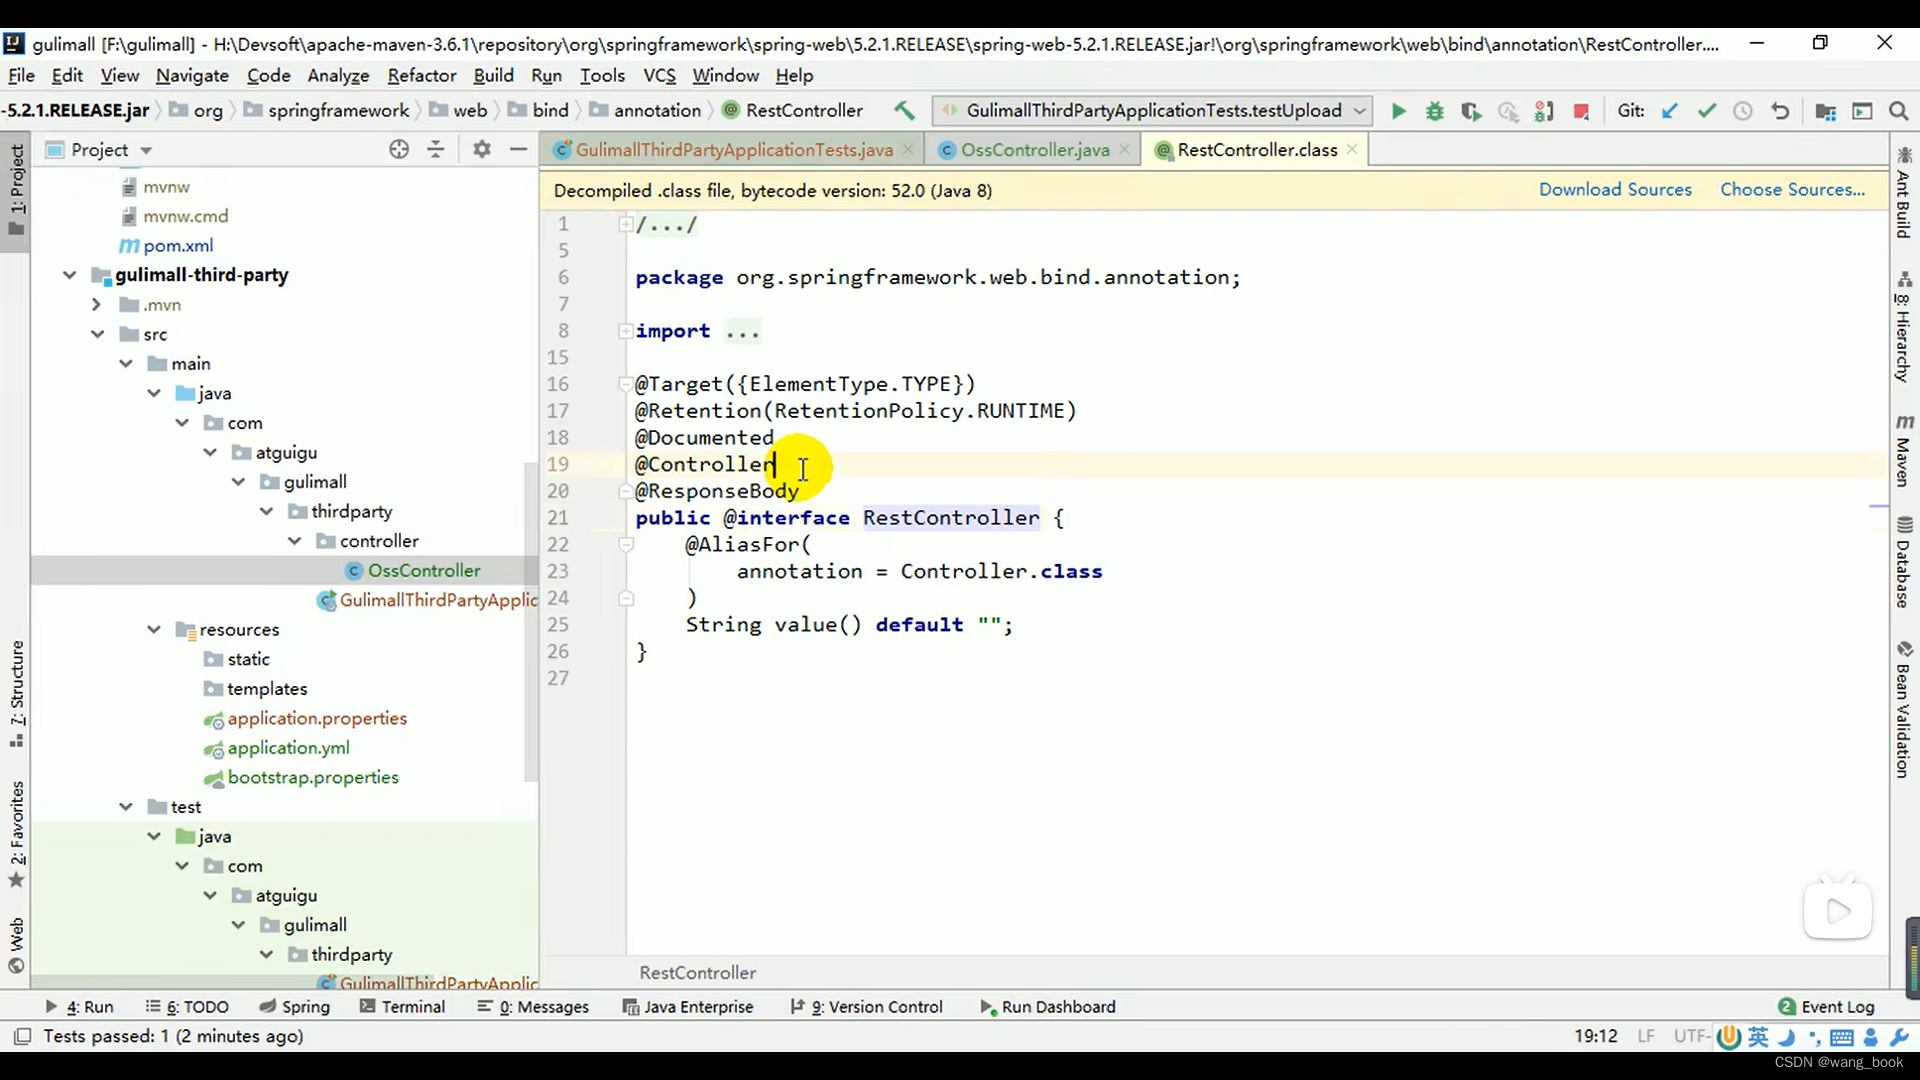This screenshot has height=1080, width=1920.
Task: Open the Maven side panel
Action: pyautogui.click(x=1904, y=449)
